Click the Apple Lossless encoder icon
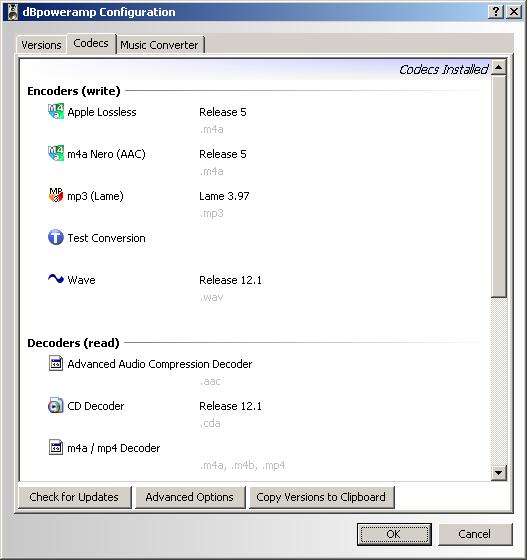The image size is (527, 560). click(x=56, y=111)
